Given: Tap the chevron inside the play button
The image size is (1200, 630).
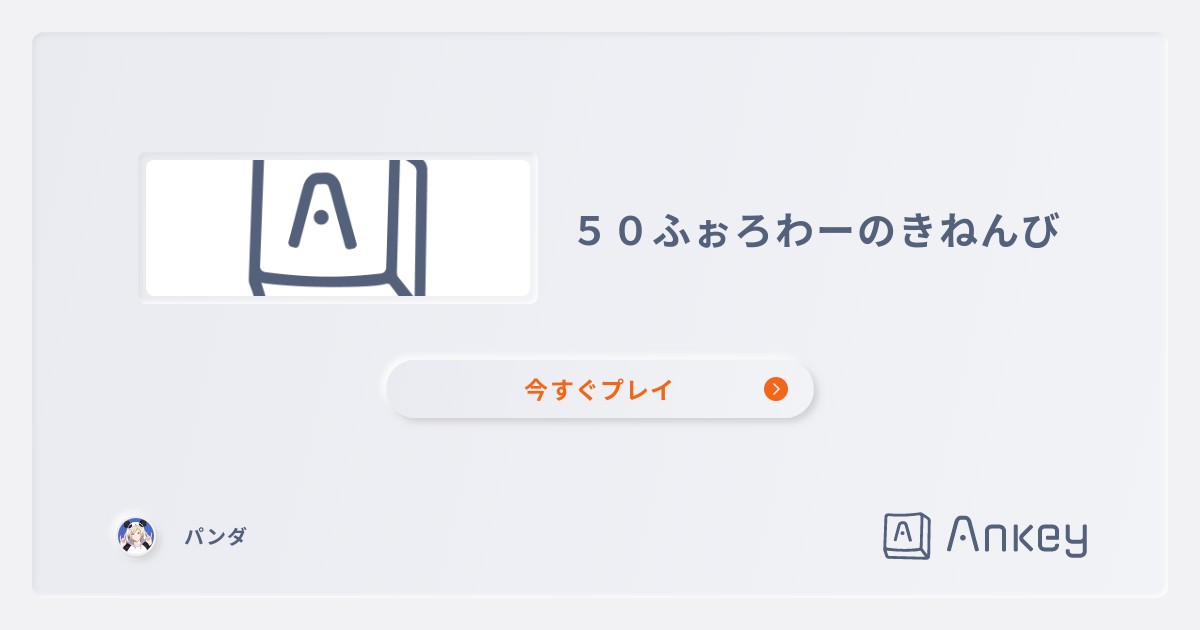Looking at the screenshot, I should [777, 389].
